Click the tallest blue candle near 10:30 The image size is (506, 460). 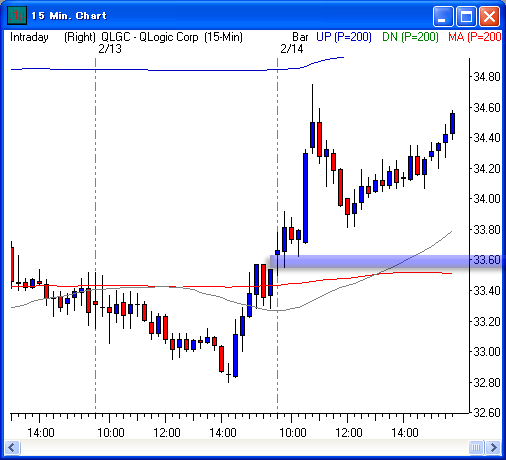pos(305,198)
